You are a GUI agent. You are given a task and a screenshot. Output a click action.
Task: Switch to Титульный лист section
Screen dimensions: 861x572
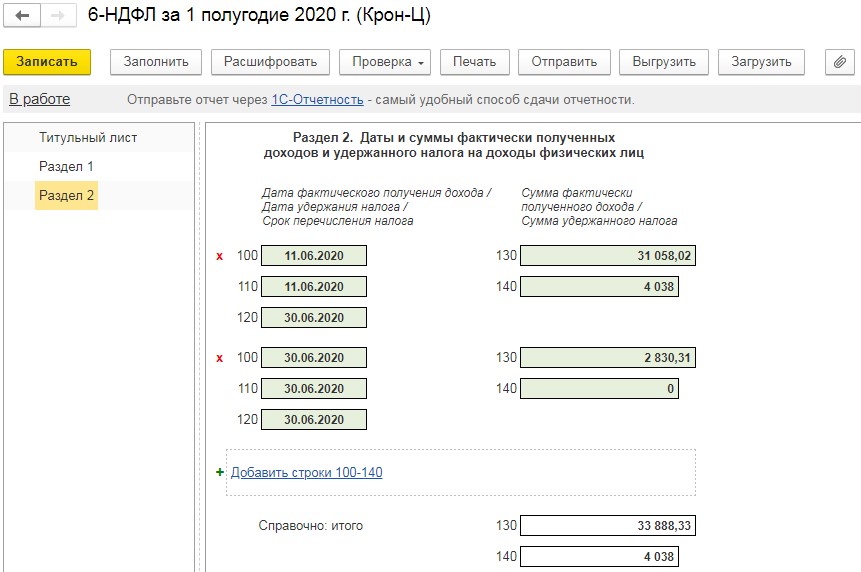[x=88, y=137]
